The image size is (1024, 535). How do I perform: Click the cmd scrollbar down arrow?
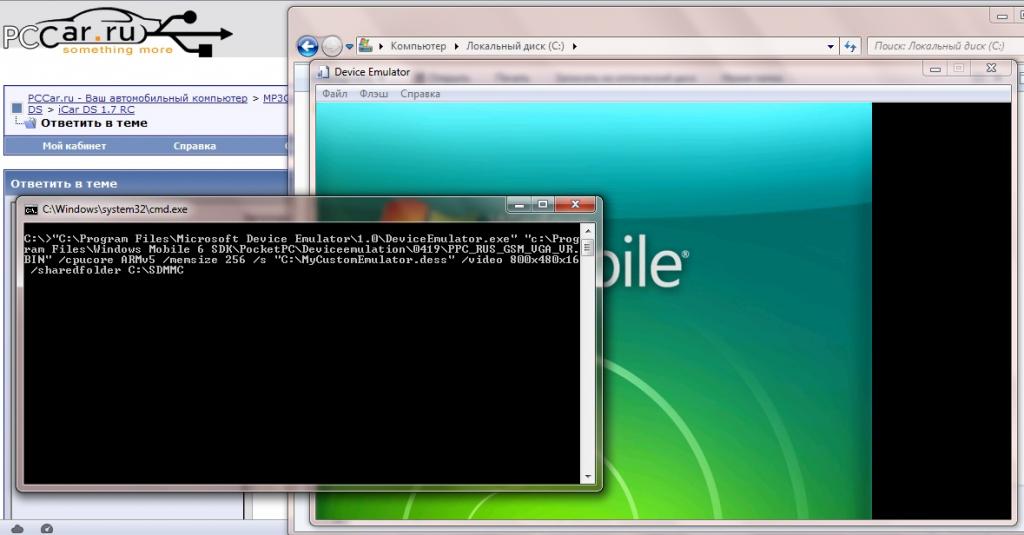(587, 477)
